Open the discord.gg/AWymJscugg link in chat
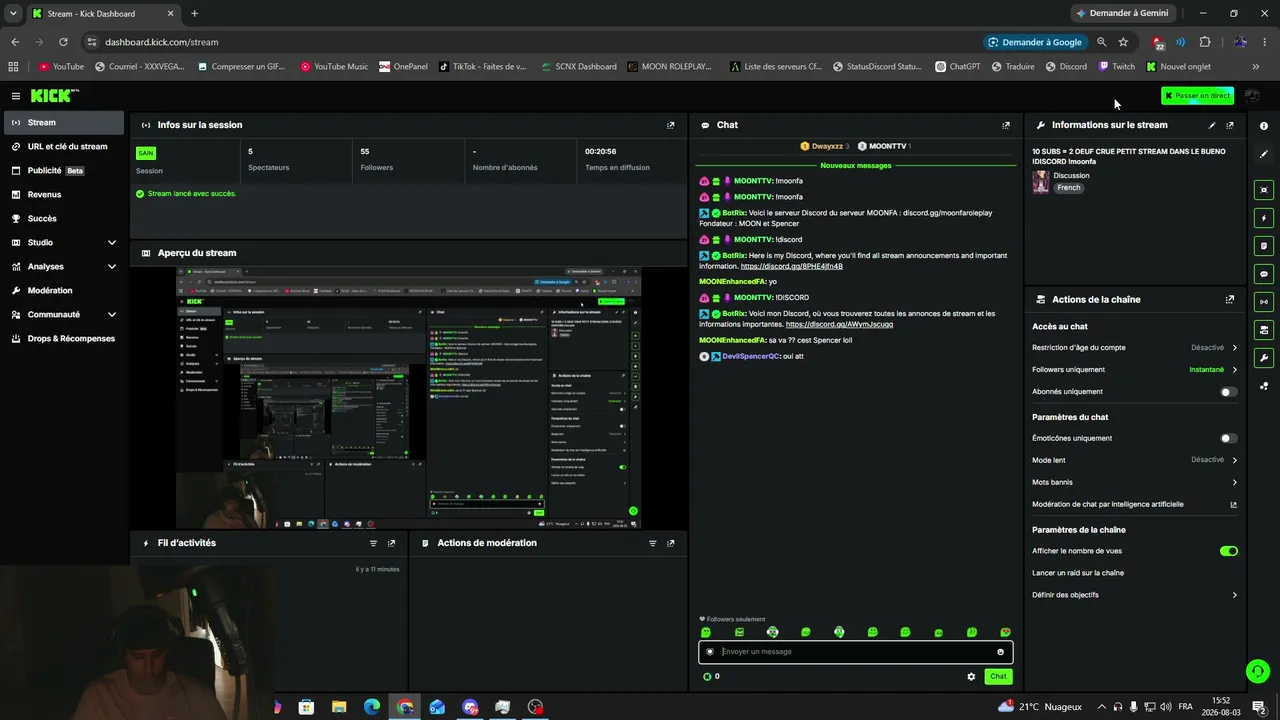The width and height of the screenshot is (1280, 720). point(839,324)
